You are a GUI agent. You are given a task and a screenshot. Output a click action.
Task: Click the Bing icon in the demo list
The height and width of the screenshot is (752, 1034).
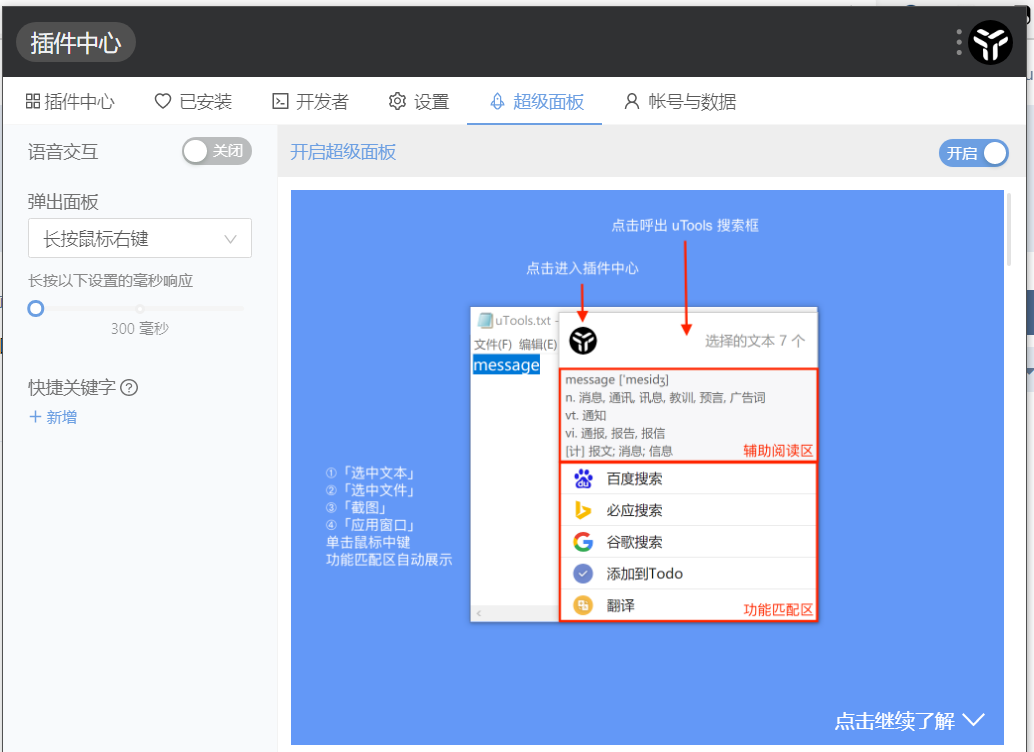pyautogui.click(x=583, y=510)
